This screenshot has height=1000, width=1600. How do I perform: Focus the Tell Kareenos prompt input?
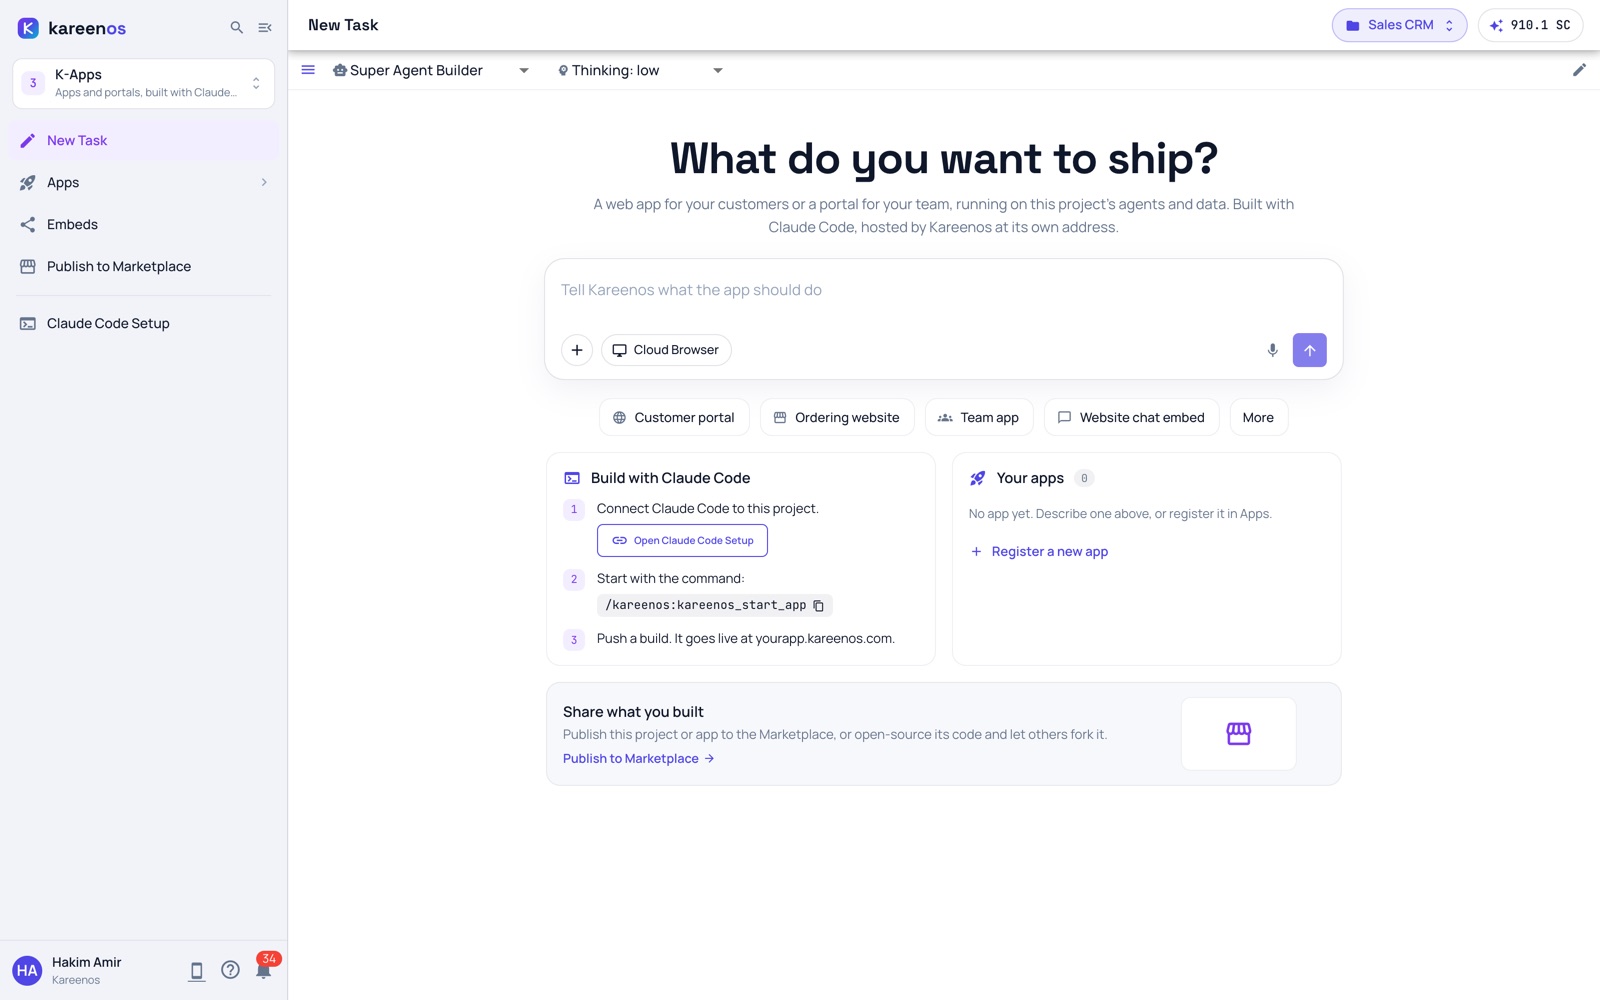[x=943, y=290]
